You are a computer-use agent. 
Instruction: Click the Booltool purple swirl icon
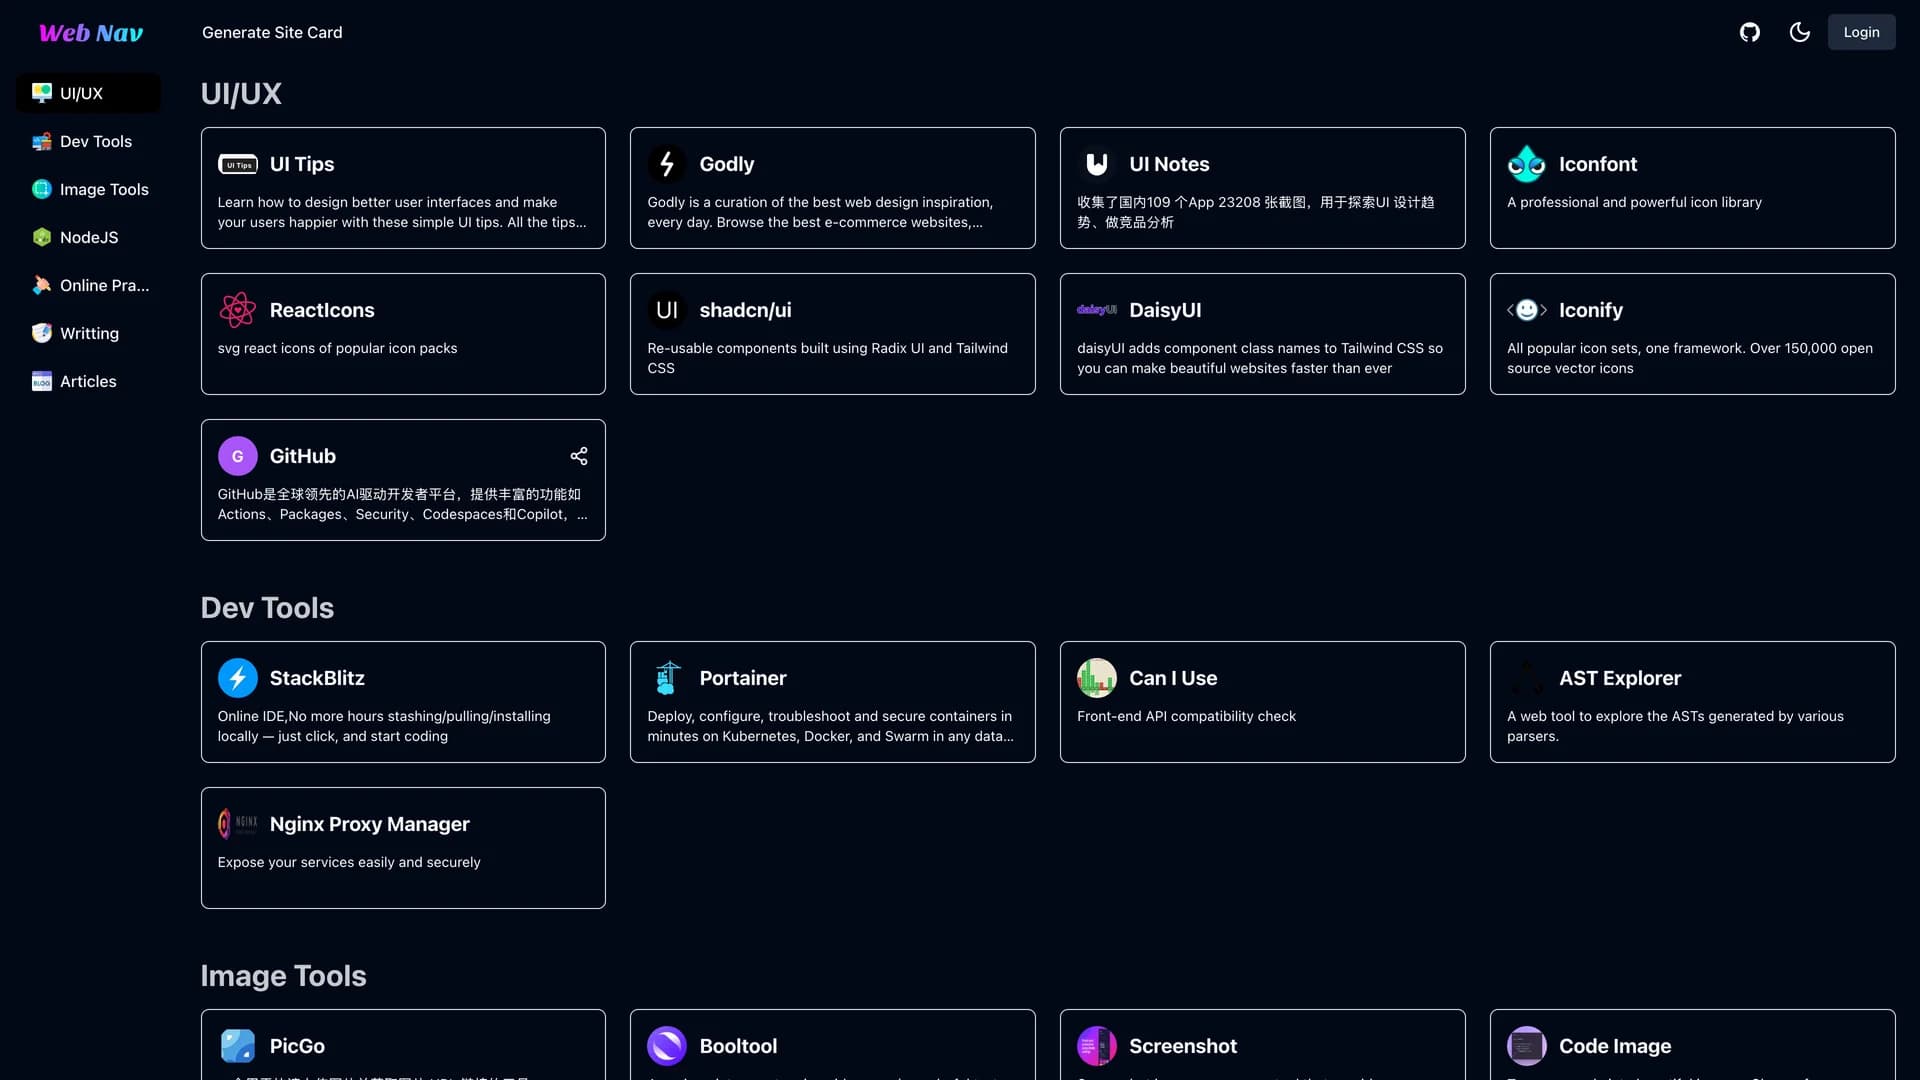tap(667, 1045)
